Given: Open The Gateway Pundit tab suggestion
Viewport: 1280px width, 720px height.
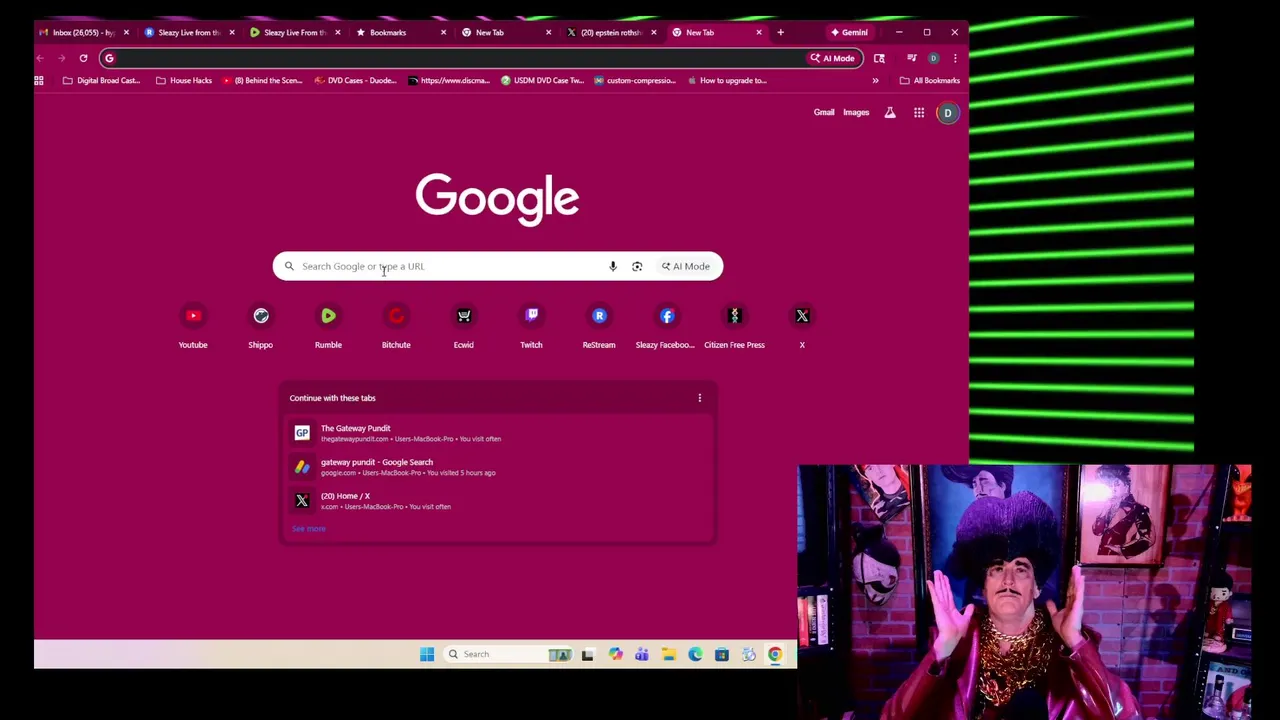Looking at the screenshot, I should (497, 433).
